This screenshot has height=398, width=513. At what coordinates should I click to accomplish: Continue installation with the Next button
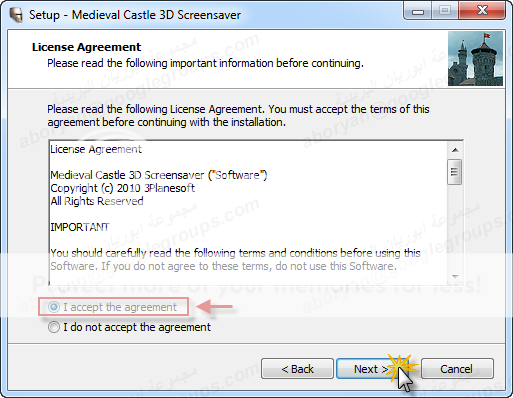tap(372, 369)
